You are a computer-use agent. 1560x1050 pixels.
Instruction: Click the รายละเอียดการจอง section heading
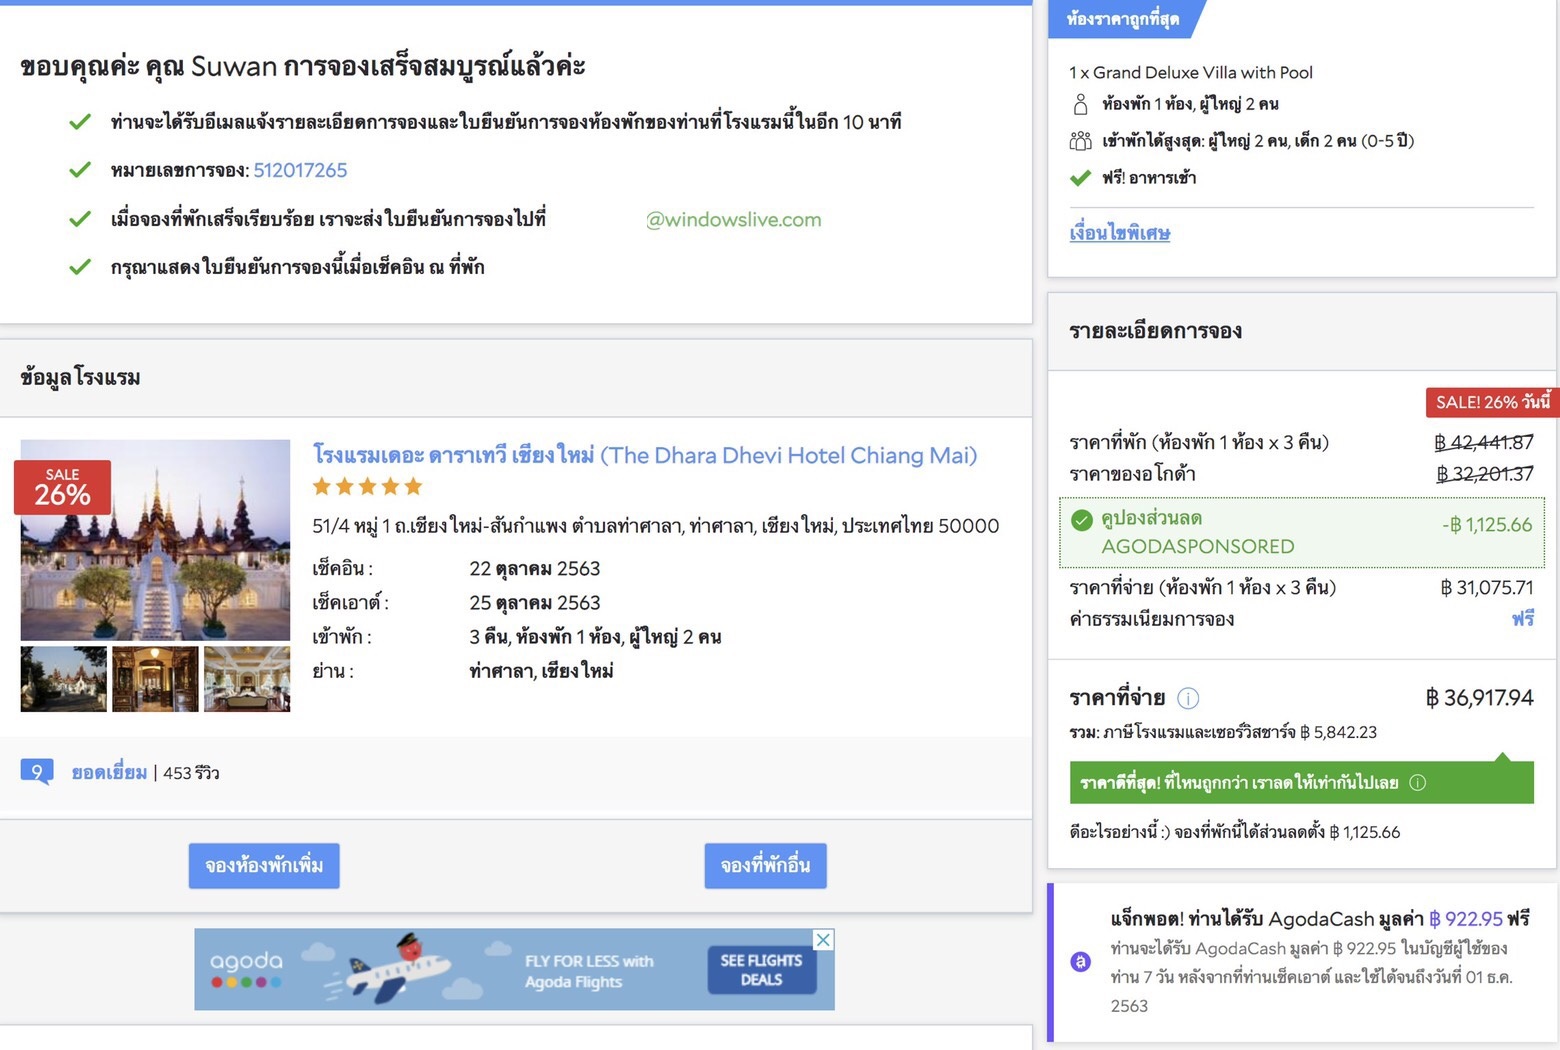point(1155,331)
